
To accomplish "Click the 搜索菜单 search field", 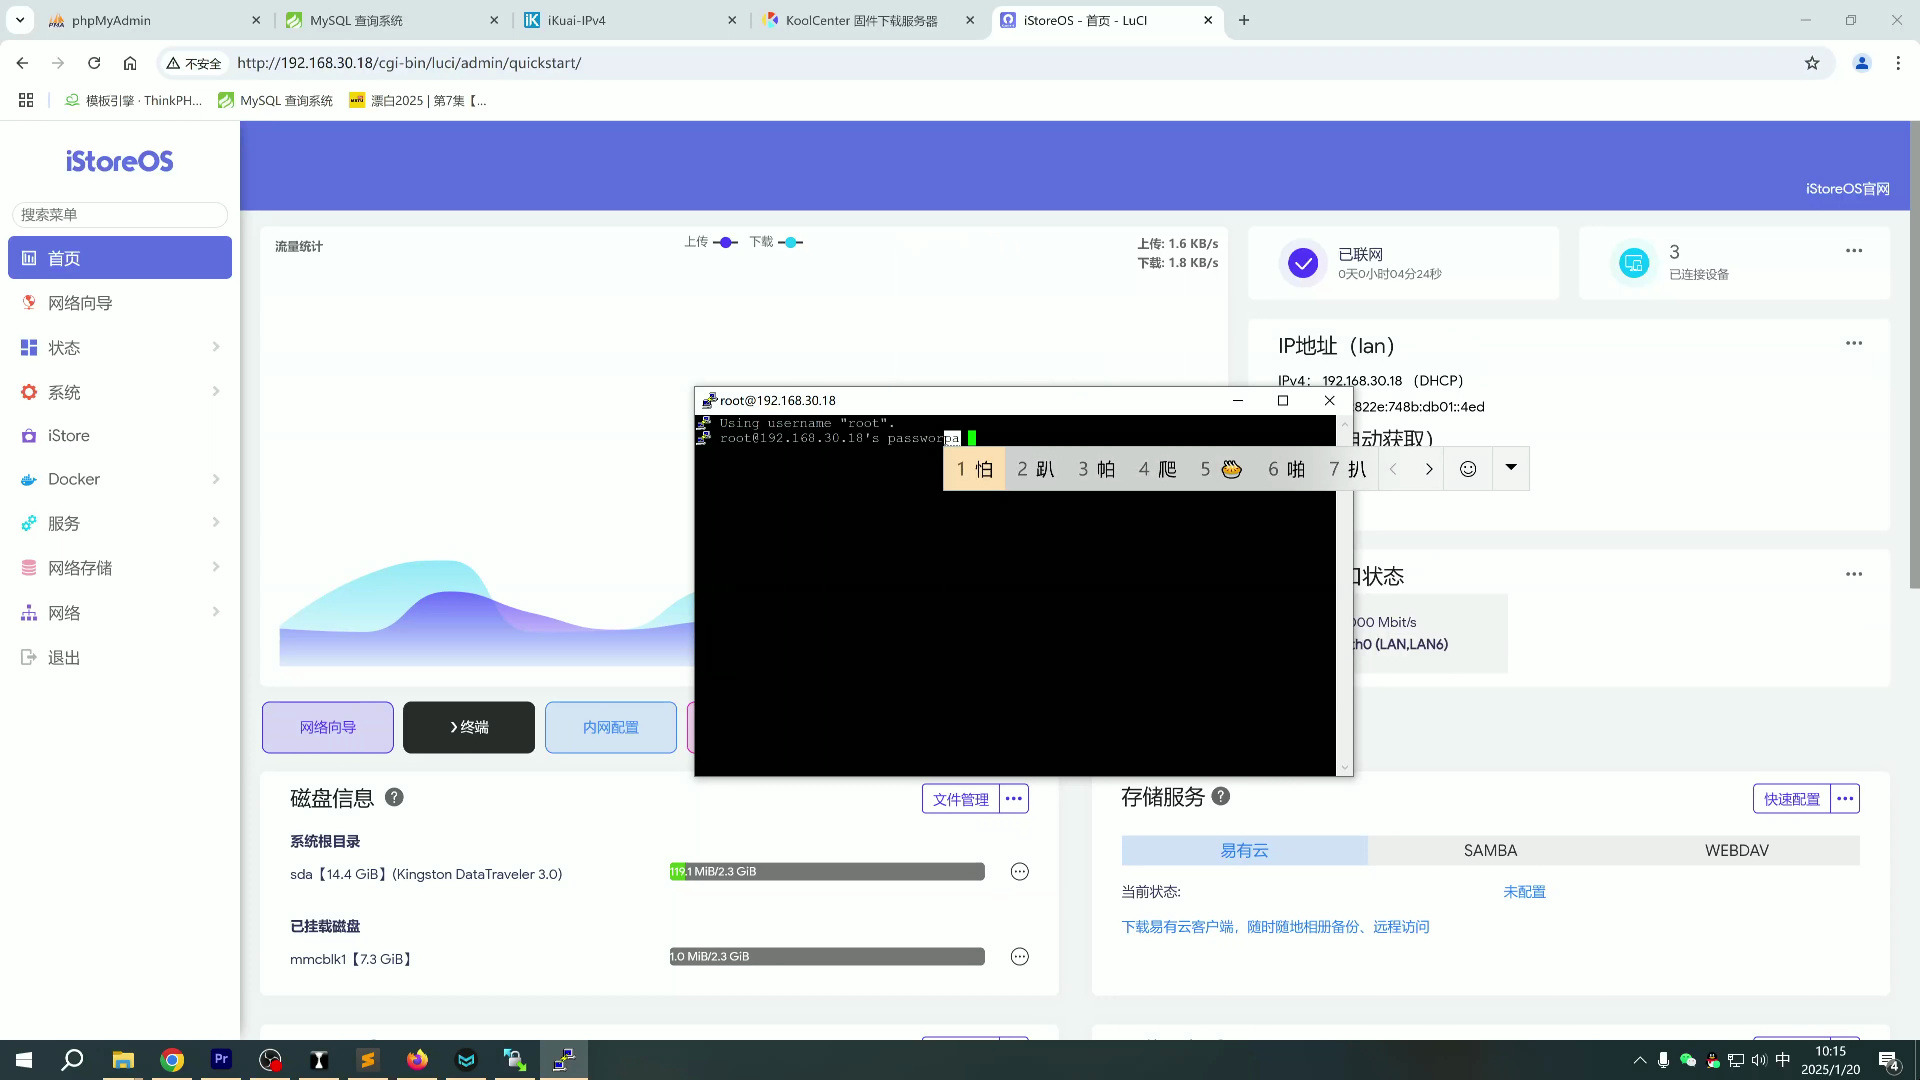I will point(120,214).
